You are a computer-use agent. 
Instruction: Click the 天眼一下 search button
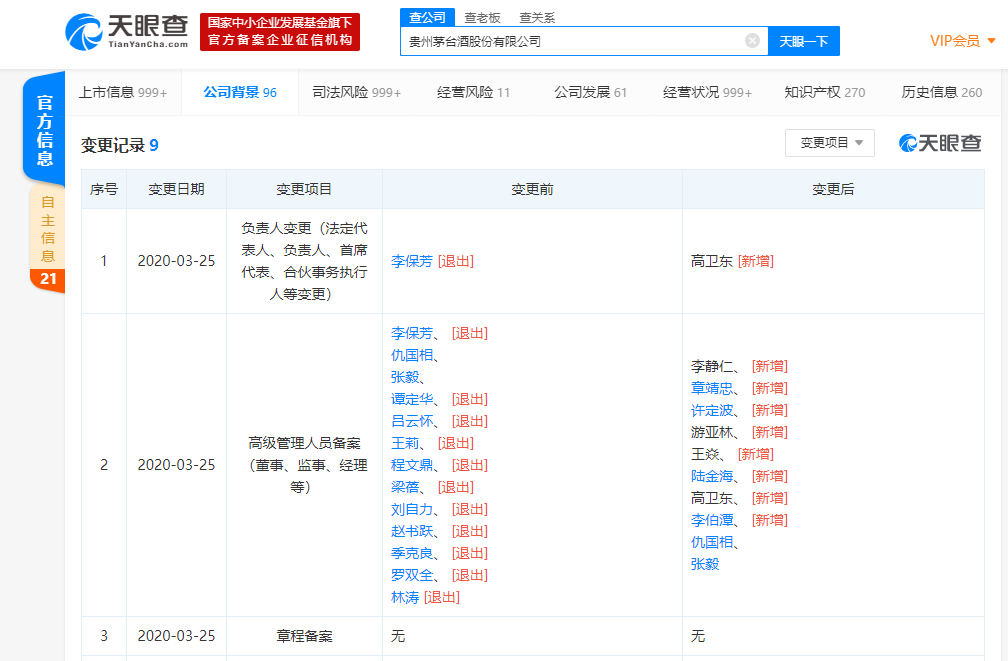point(804,41)
